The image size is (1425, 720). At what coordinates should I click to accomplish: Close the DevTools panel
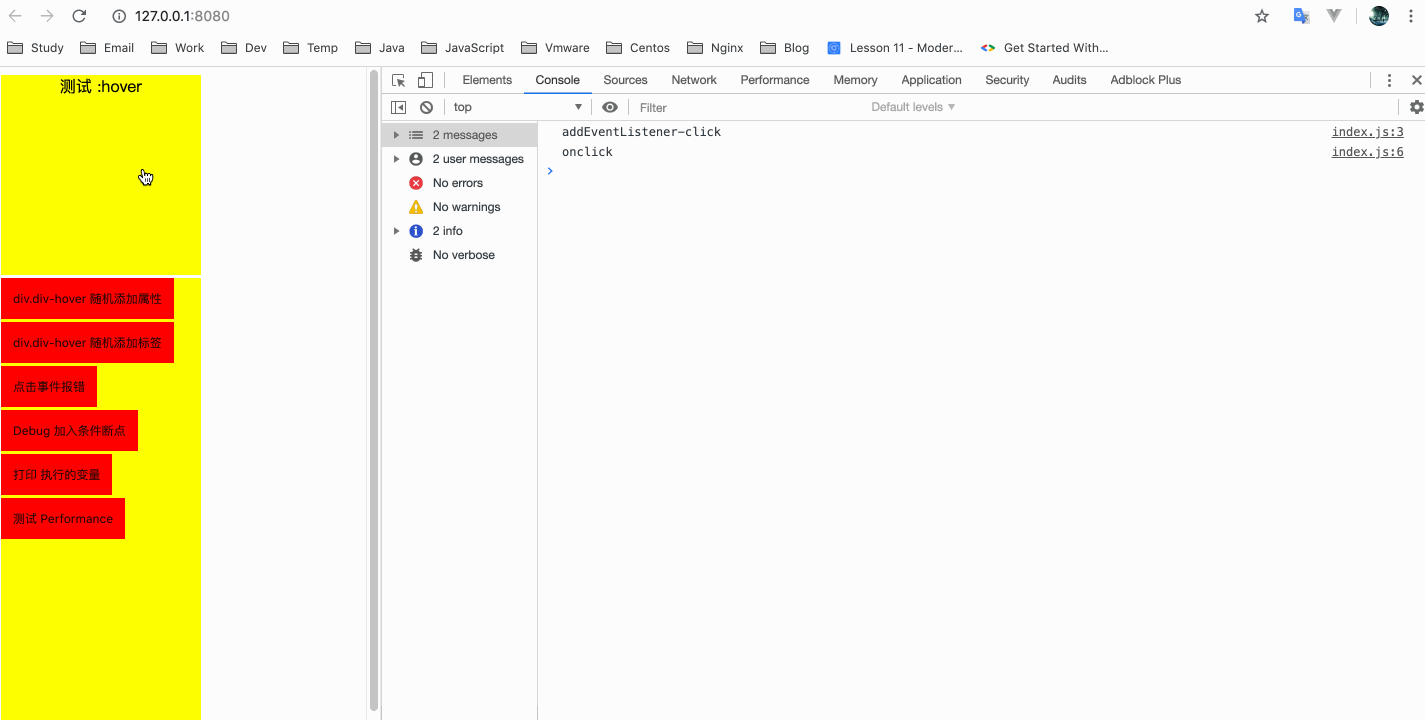click(x=1416, y=80)
